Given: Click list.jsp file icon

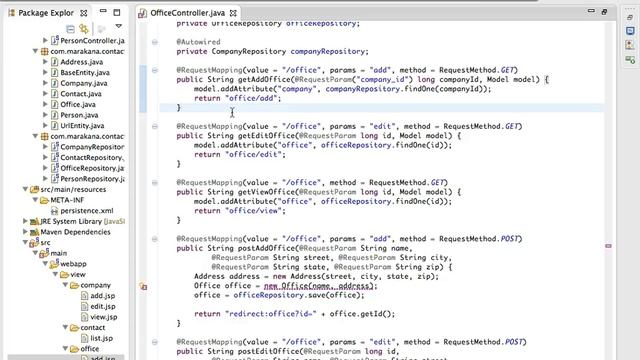Looking at the screenshot, I should [x=84, y=338].
